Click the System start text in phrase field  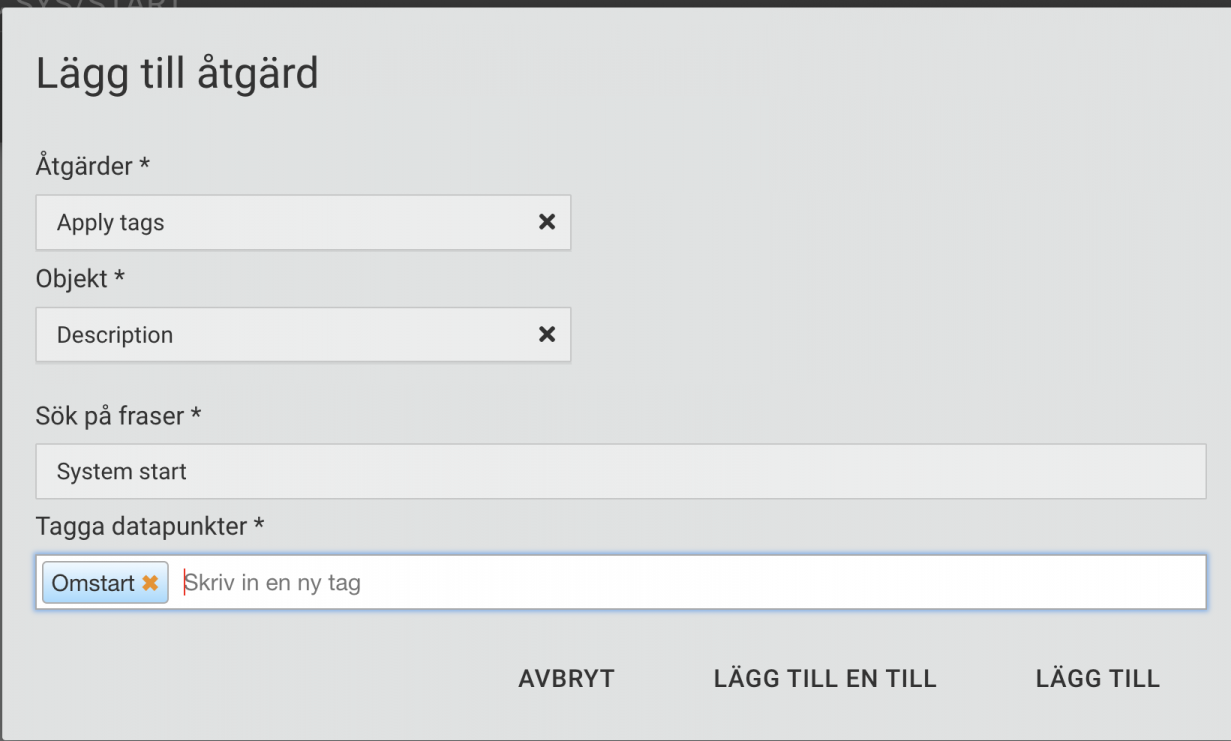(x=122, y=471)
